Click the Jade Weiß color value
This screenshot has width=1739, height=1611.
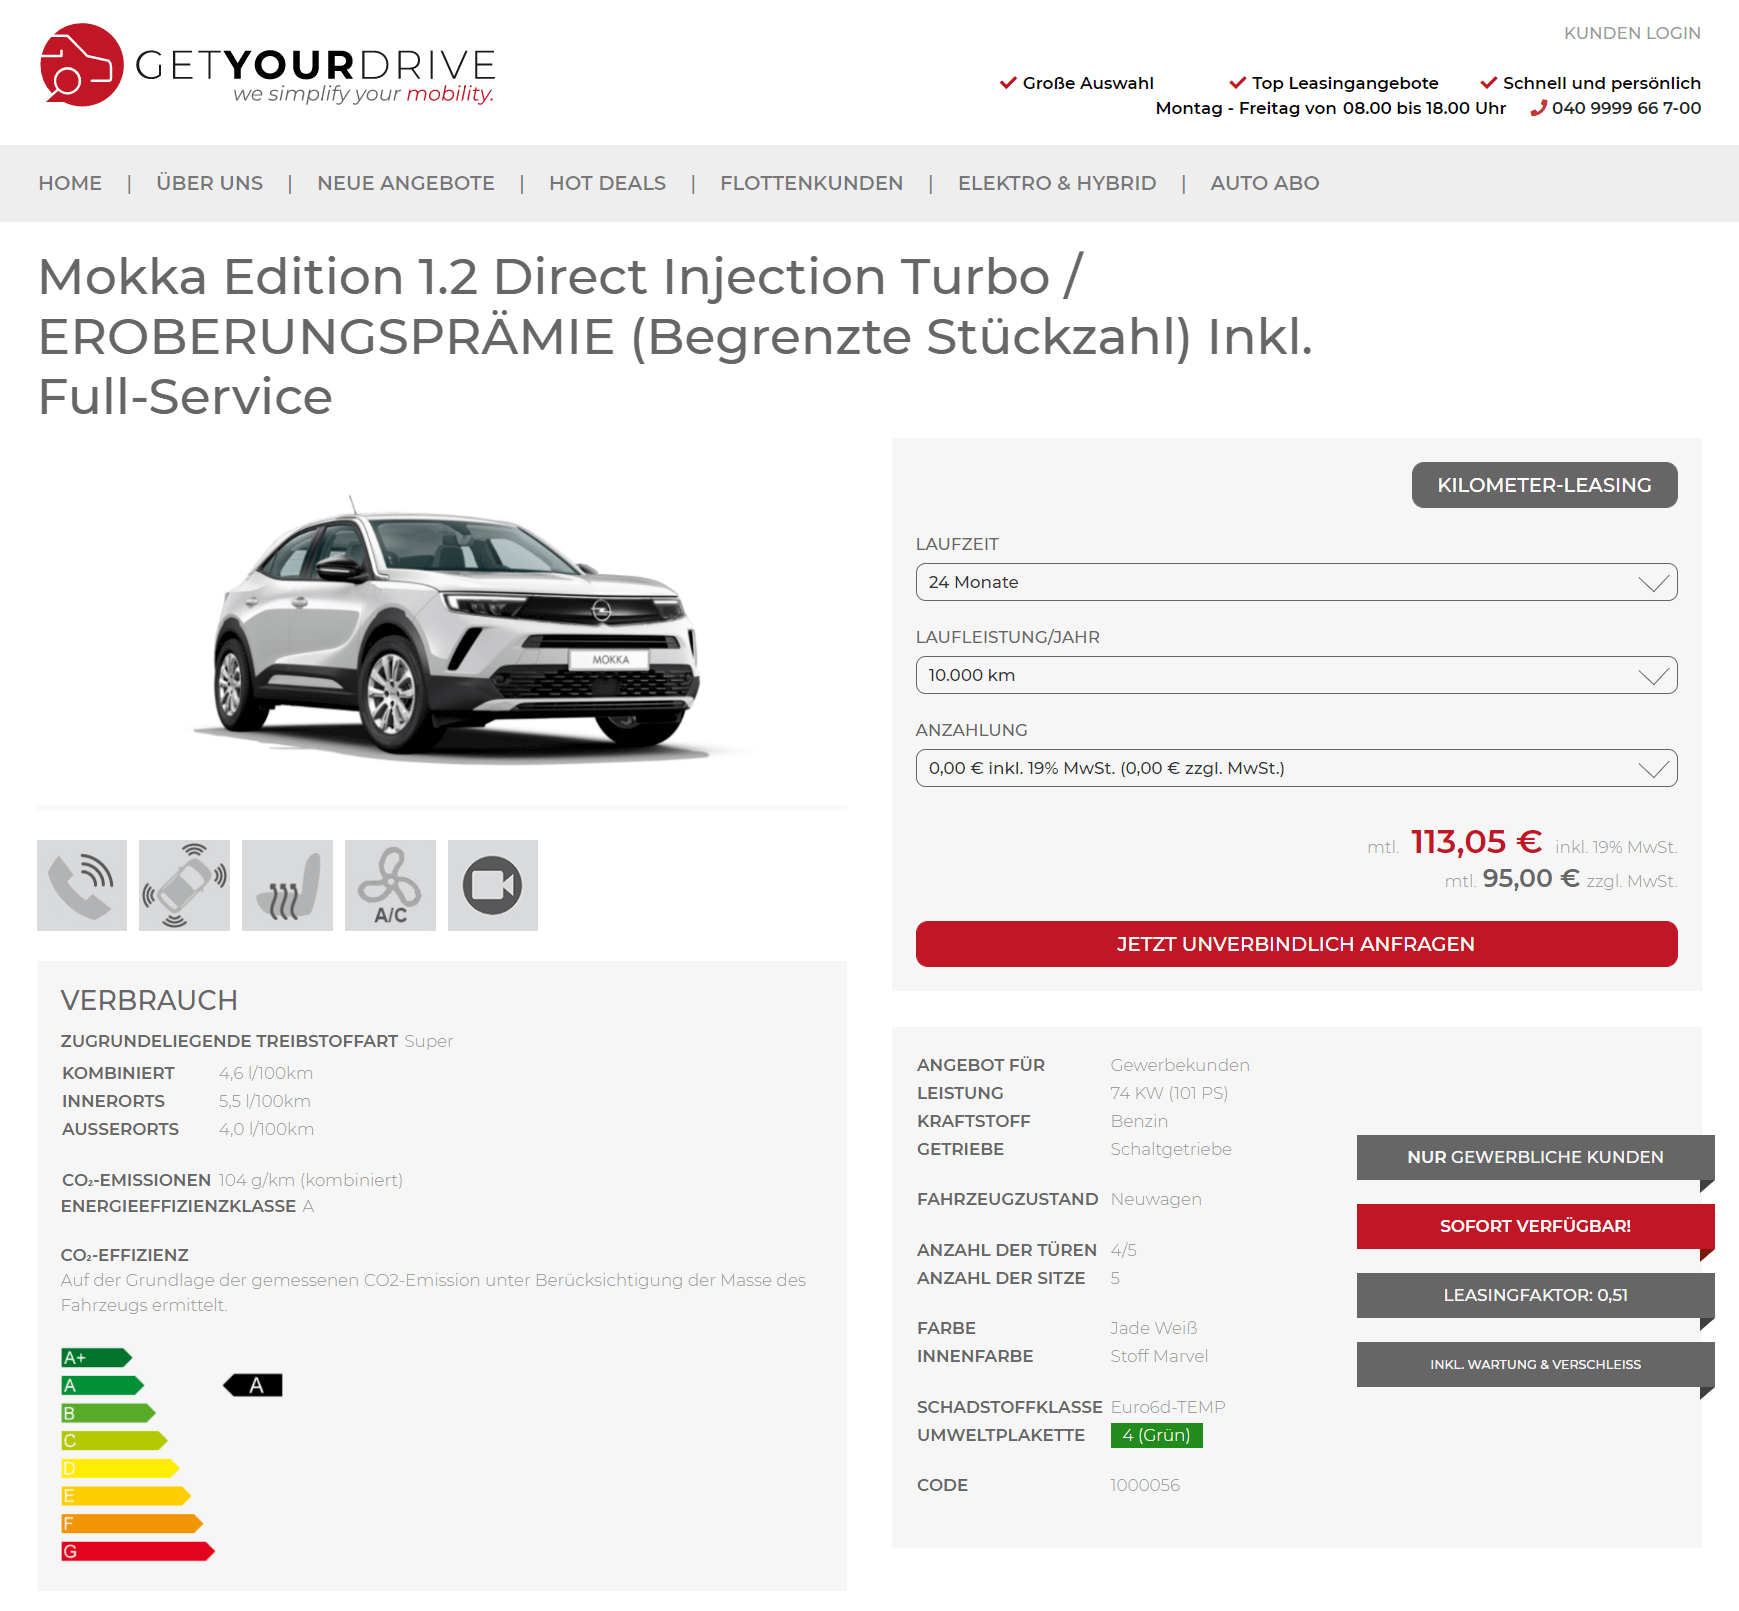[1154, 1328]
